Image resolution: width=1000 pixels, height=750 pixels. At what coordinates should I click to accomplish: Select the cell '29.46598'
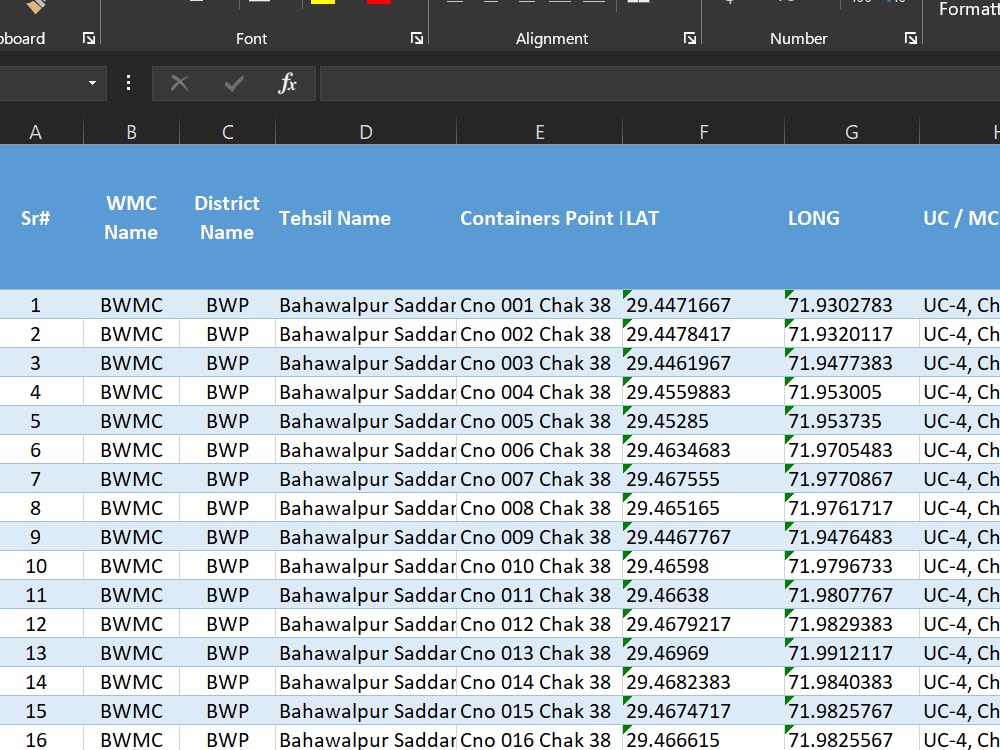point(703,566)
